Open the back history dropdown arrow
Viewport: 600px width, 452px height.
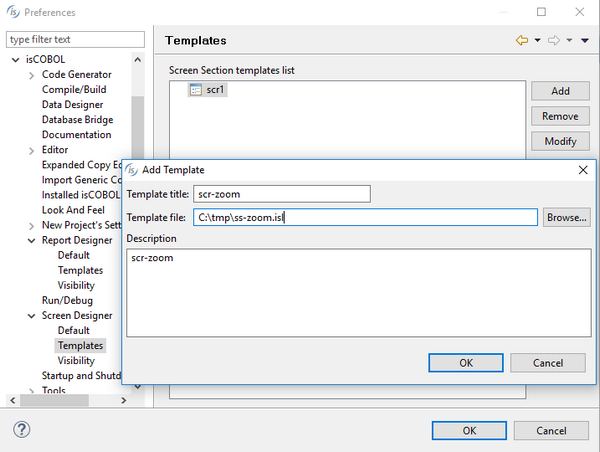point(537,41)
